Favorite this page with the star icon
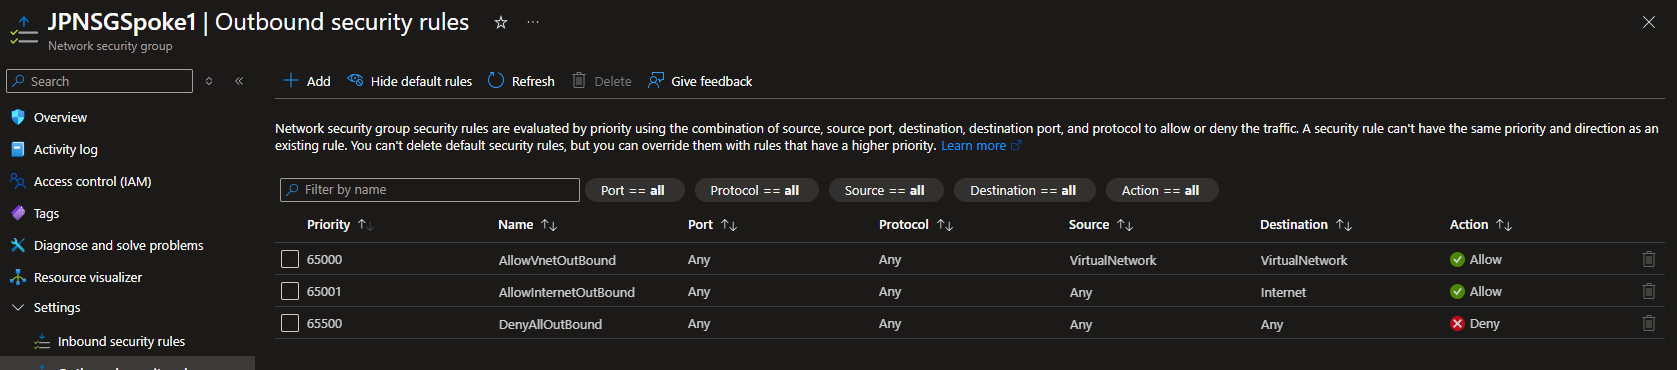 click(501, 22)
